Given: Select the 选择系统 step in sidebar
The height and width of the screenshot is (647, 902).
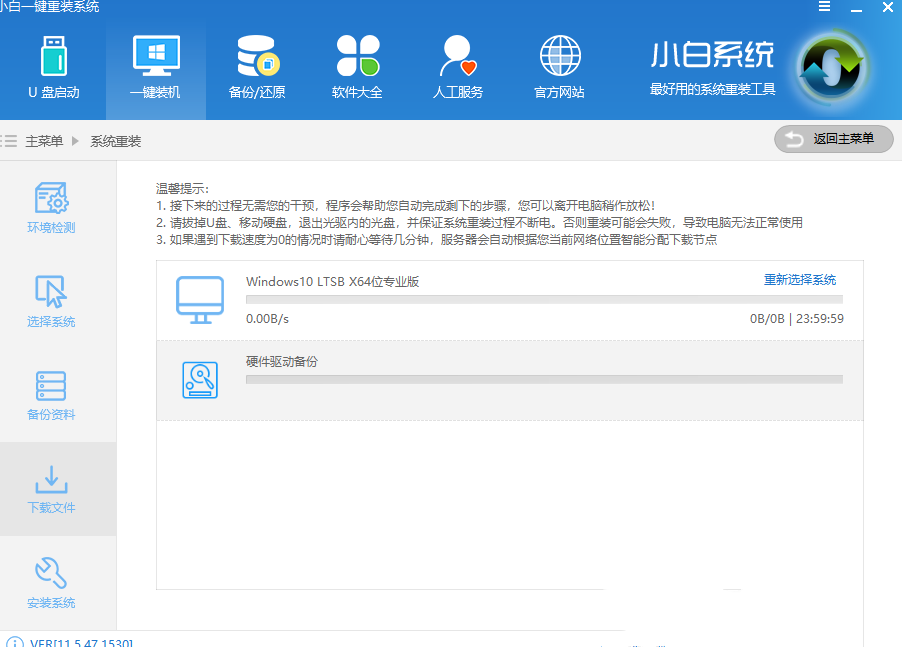Looking at the screenshot, I should tap(51, 301).
